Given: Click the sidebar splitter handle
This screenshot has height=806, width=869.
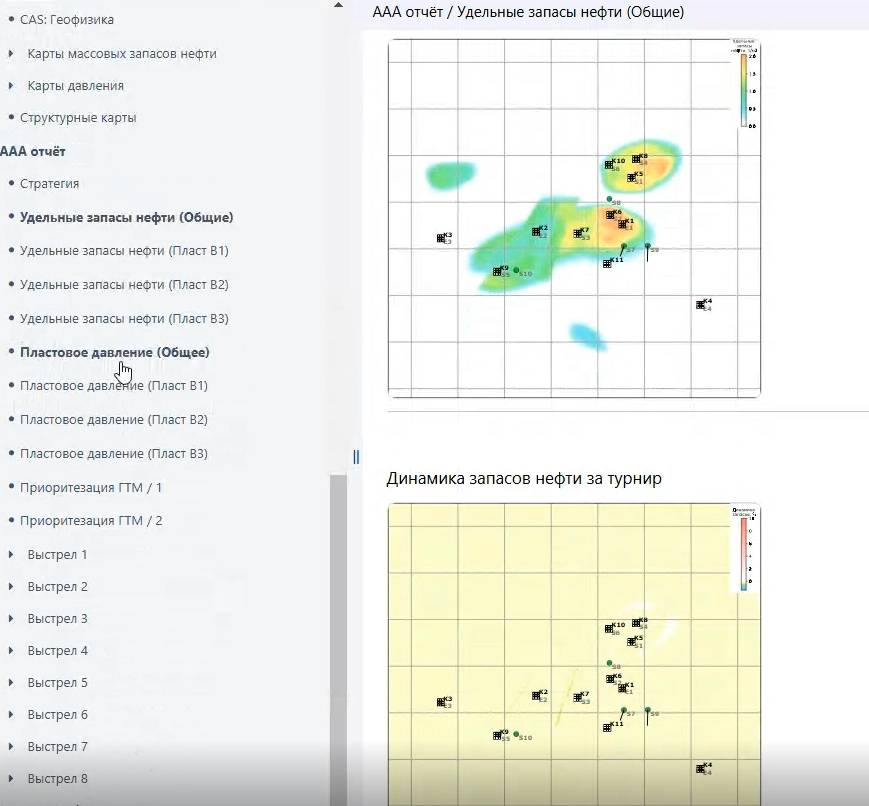Looking at the screenshot, I should tap(356, 457).
